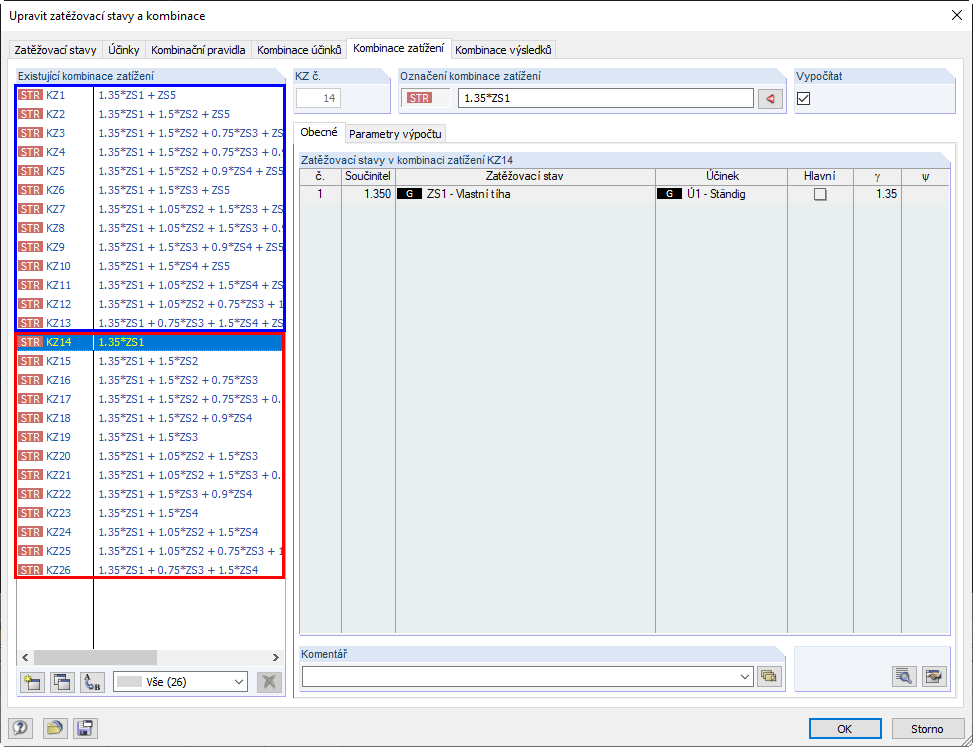This screenshot has width=973, height=747.
Task: Click the view settings icon beside magnifier
Action: tap(933, 676)
